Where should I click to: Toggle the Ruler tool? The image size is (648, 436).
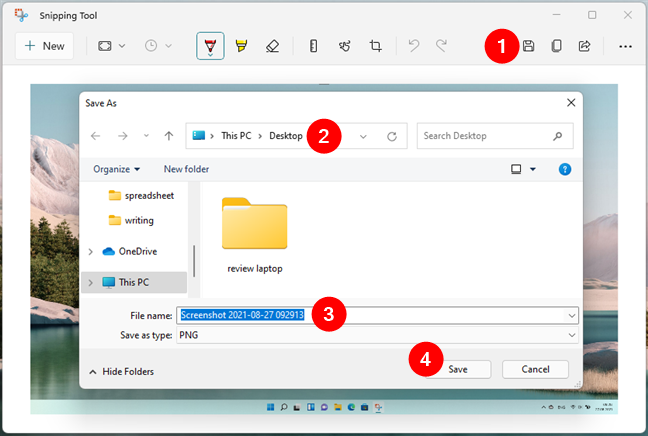(313, 46)
